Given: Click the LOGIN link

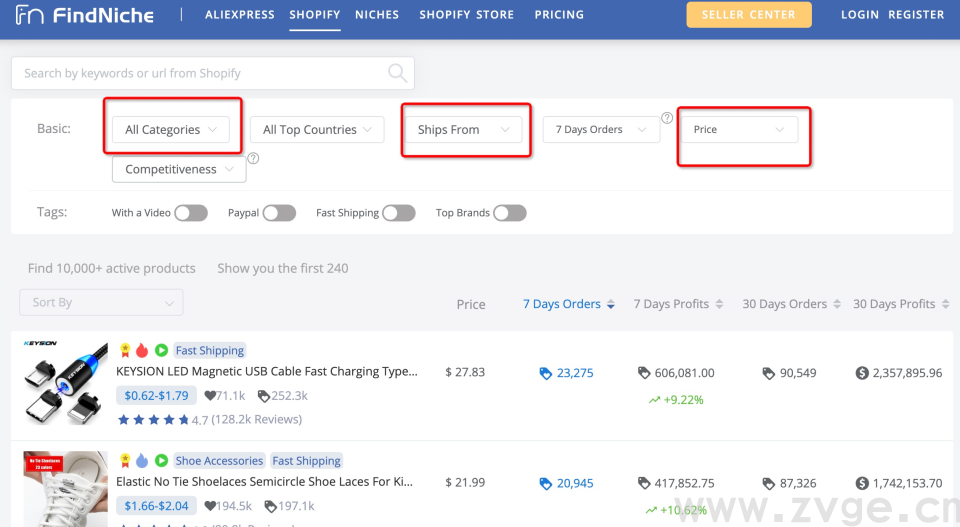Looking at the screenshot, I should [x=859, y=15].
